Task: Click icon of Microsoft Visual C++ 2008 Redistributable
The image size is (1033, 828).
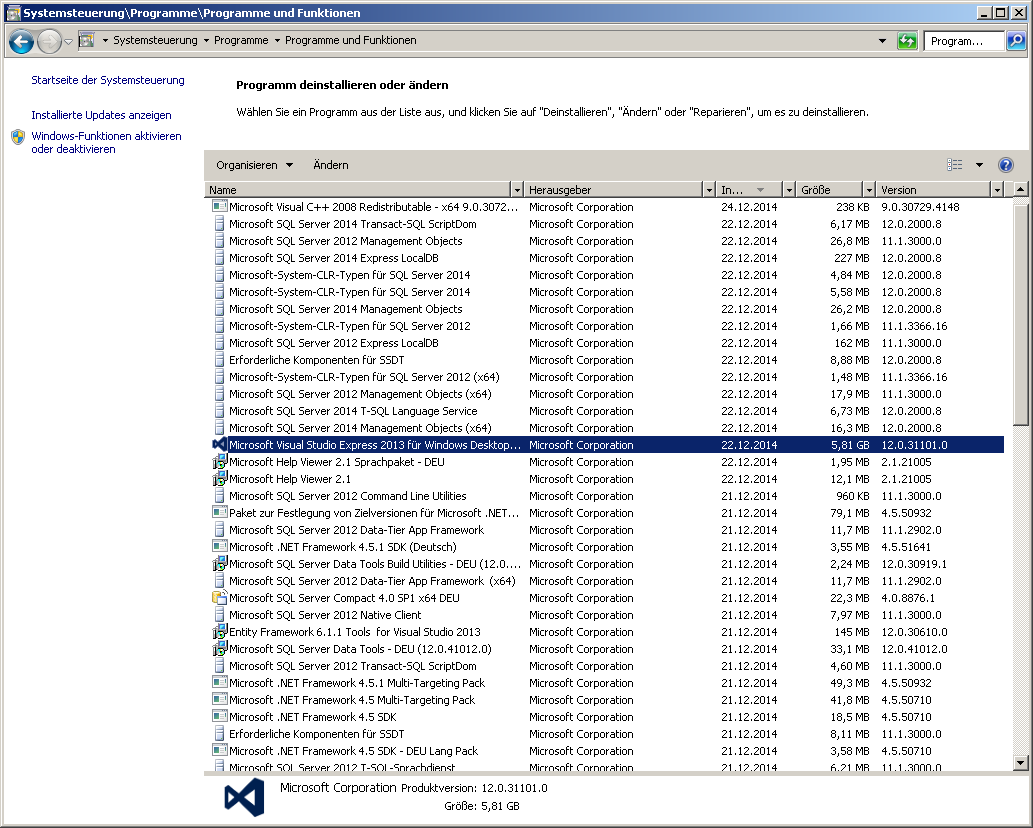Action: point(219,207)
